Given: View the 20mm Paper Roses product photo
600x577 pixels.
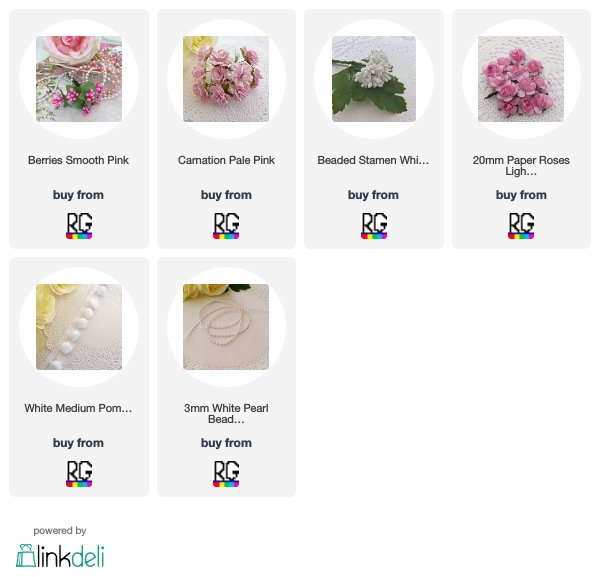Looking at the screenshot, I should [x=521, y=79].
